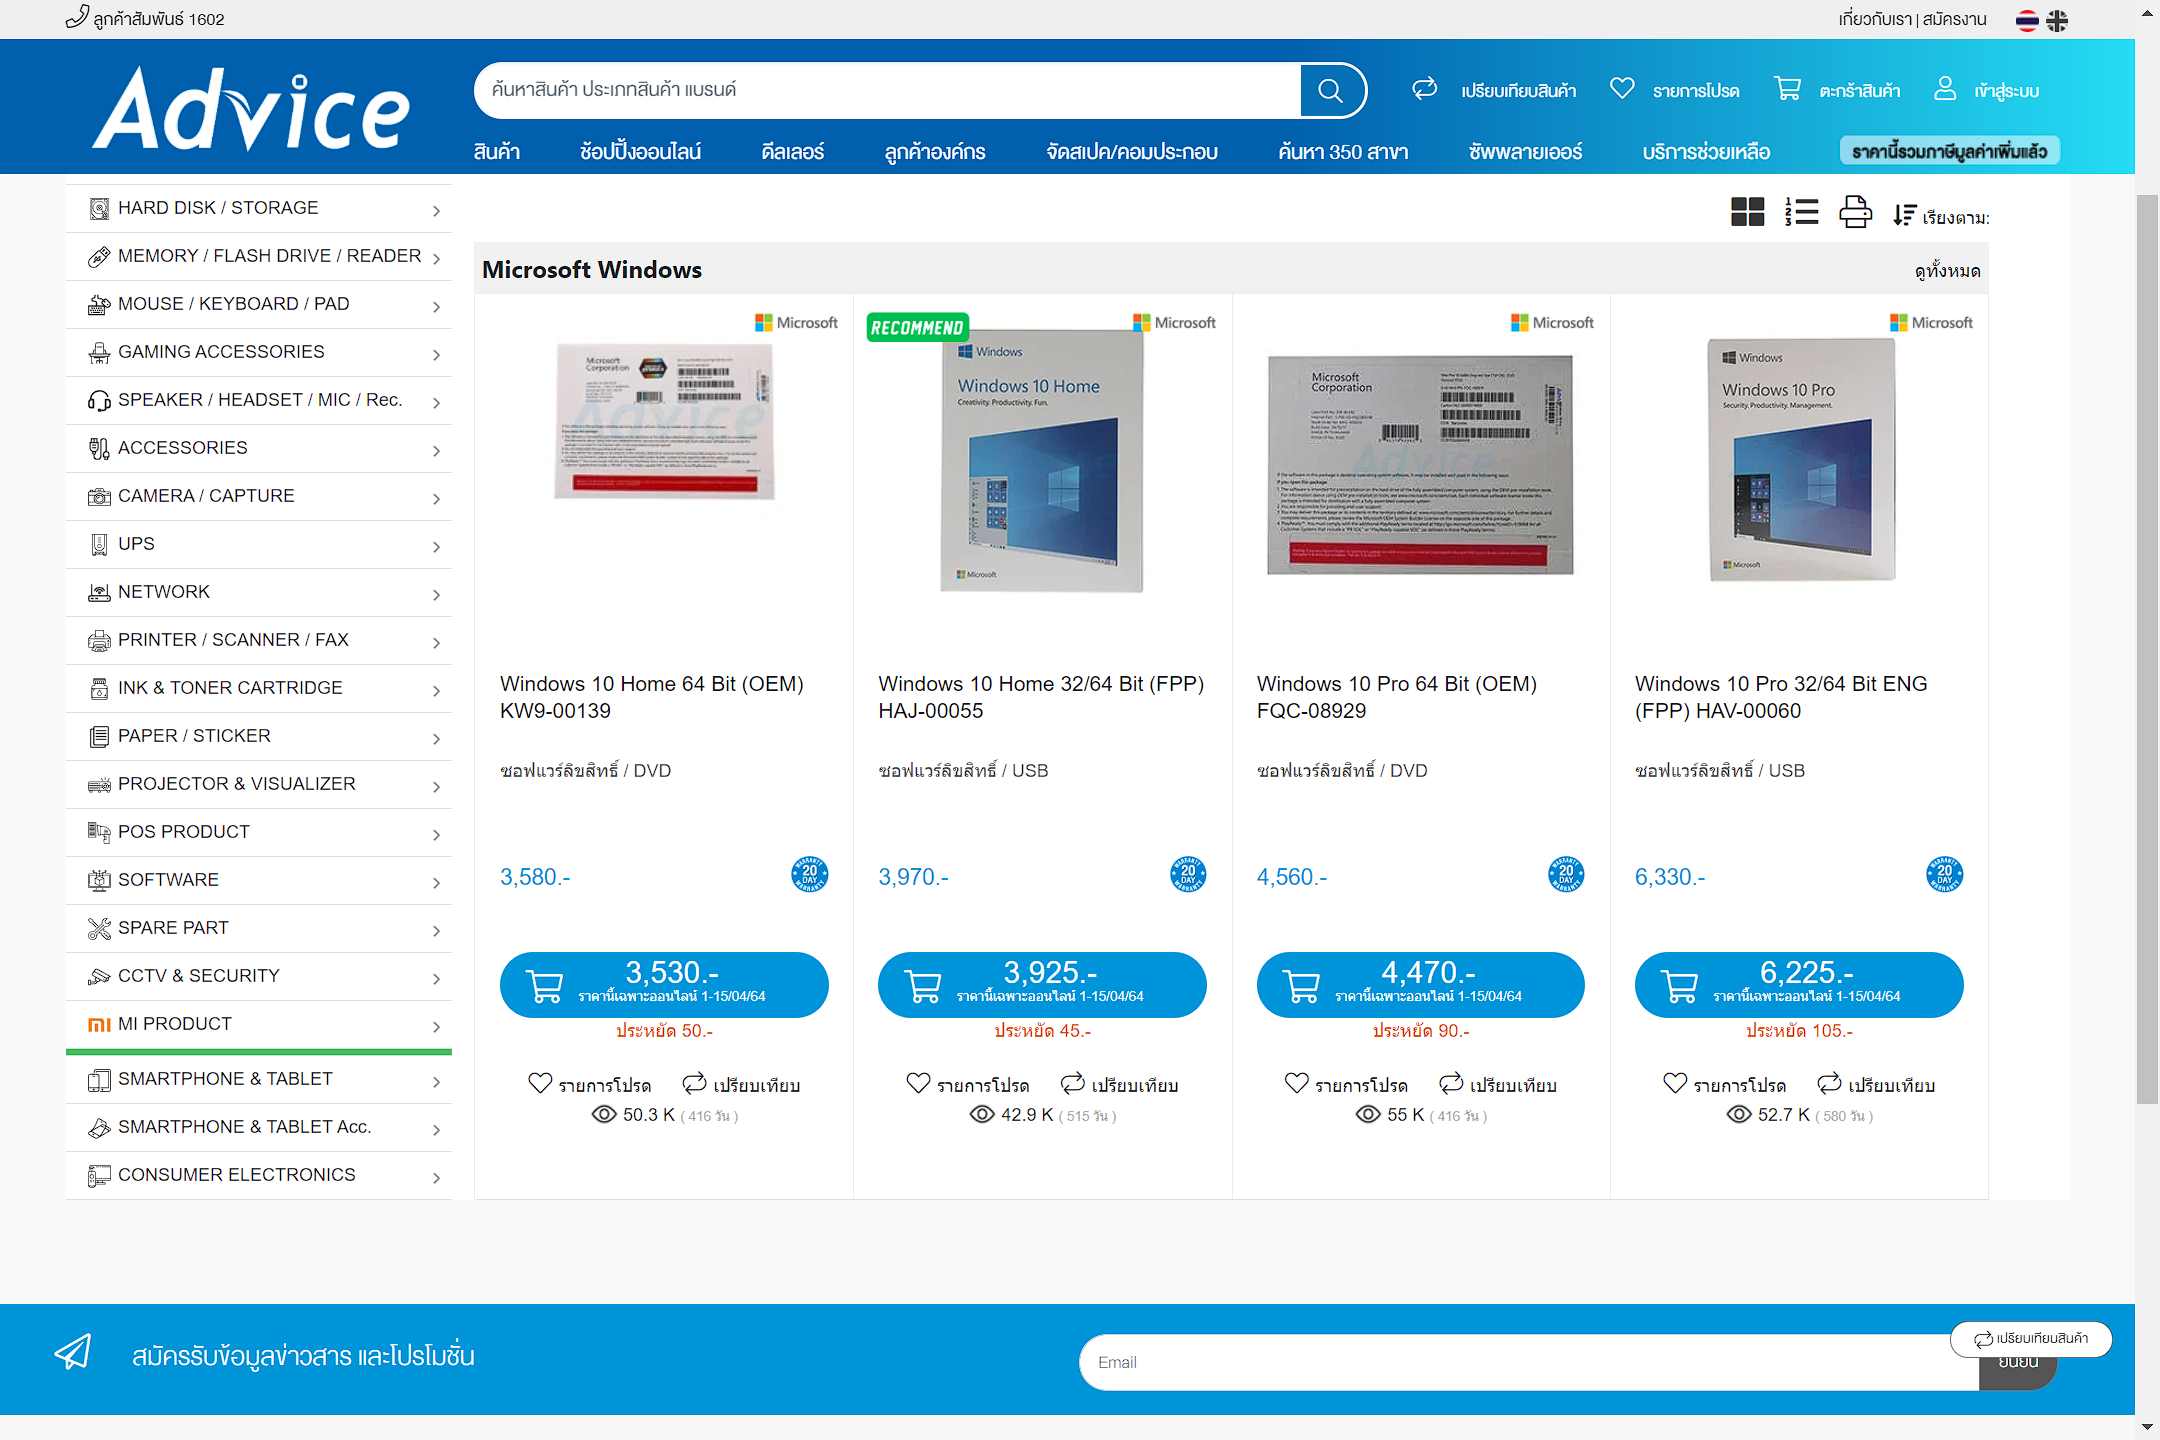Add Windows 10 Home FPP 3,925 to cart

[x=1042, y=985]
